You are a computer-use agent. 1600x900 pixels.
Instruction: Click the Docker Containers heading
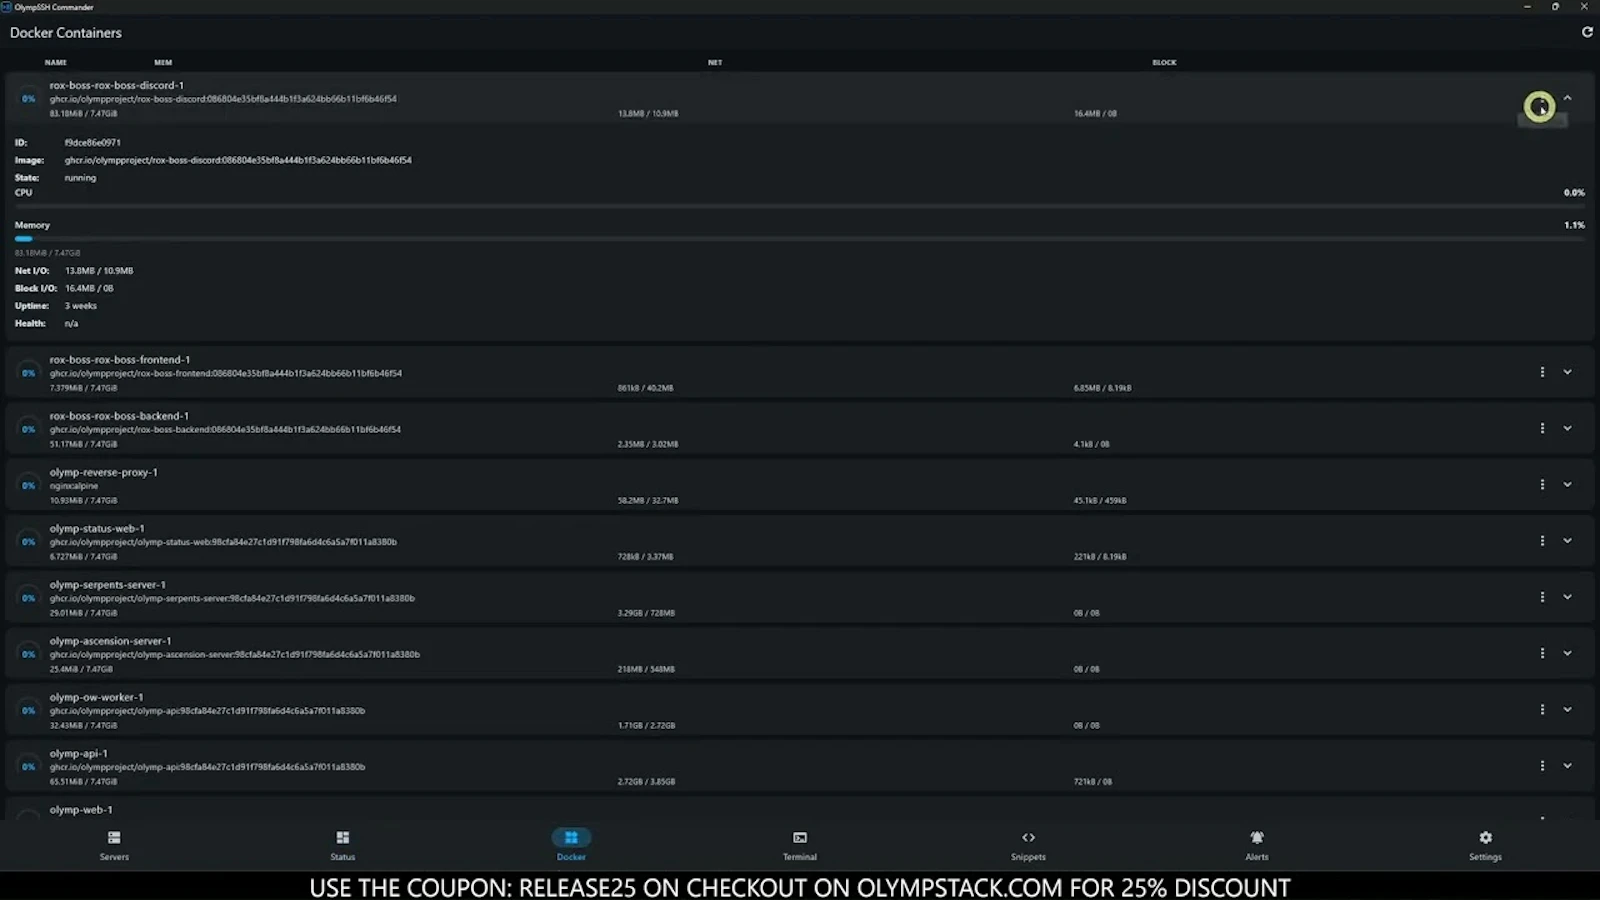coord(66,33)
